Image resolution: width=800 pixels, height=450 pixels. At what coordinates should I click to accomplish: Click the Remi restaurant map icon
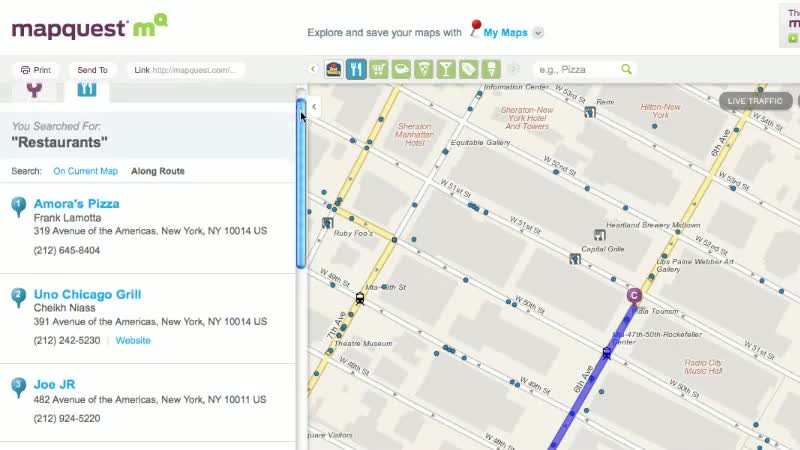590,112
